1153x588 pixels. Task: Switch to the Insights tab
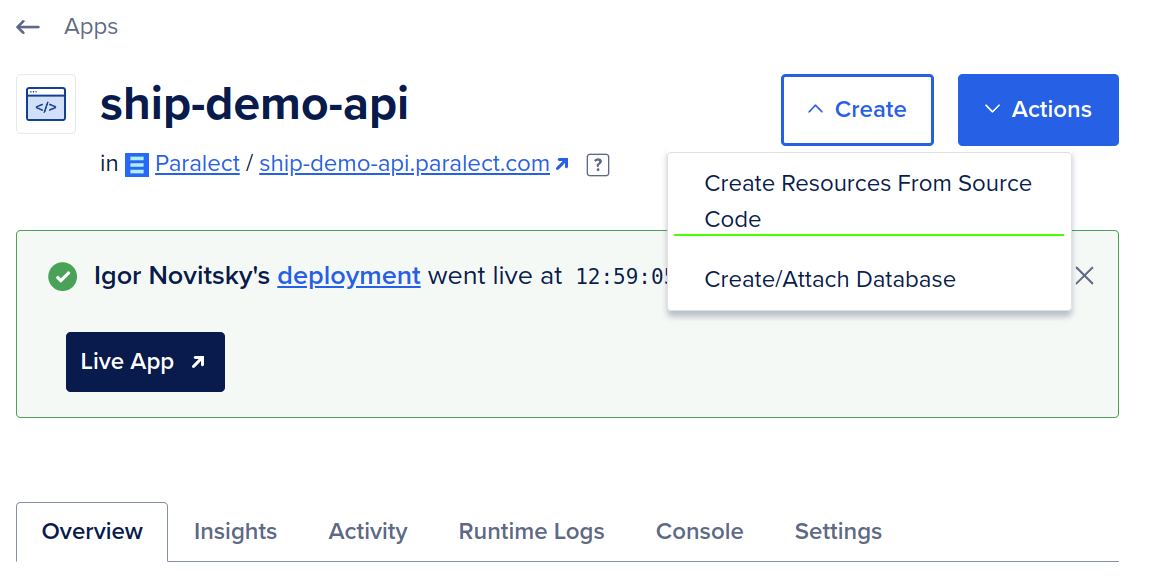[x=235, y=531]
